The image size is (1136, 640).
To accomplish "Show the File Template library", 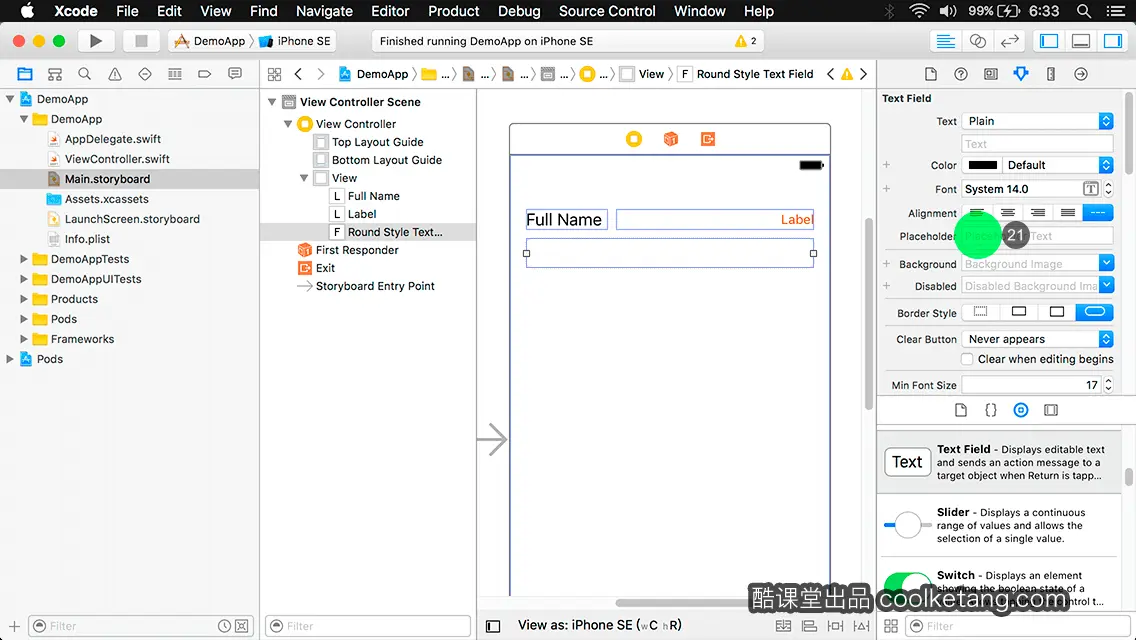I will [961, 410].
